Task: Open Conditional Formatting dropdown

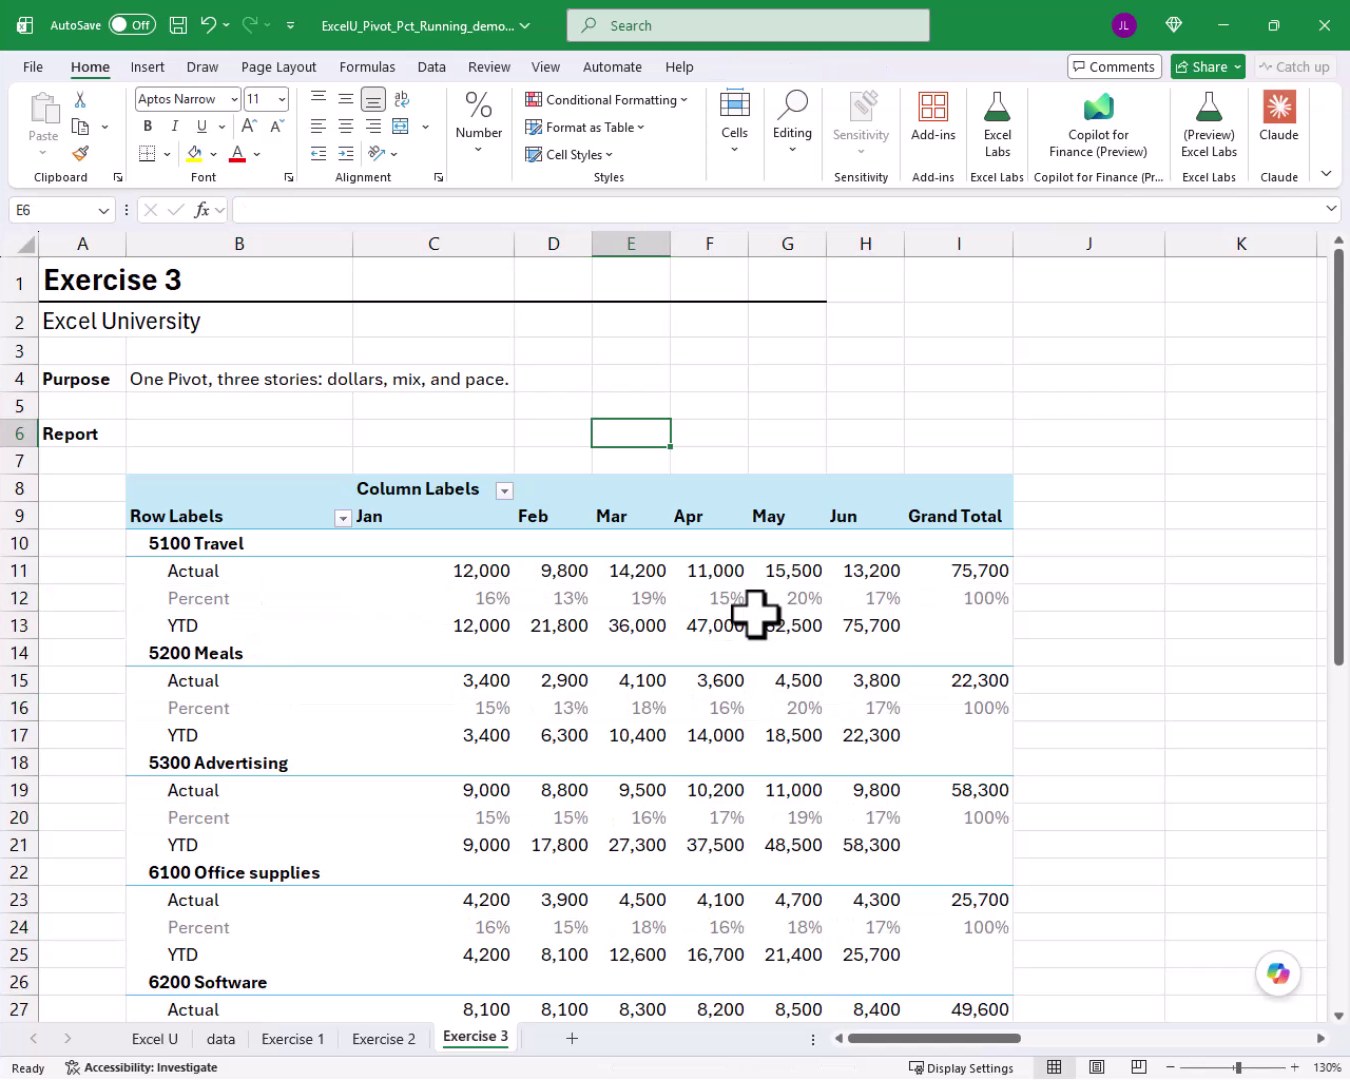Action: [606, 100]
